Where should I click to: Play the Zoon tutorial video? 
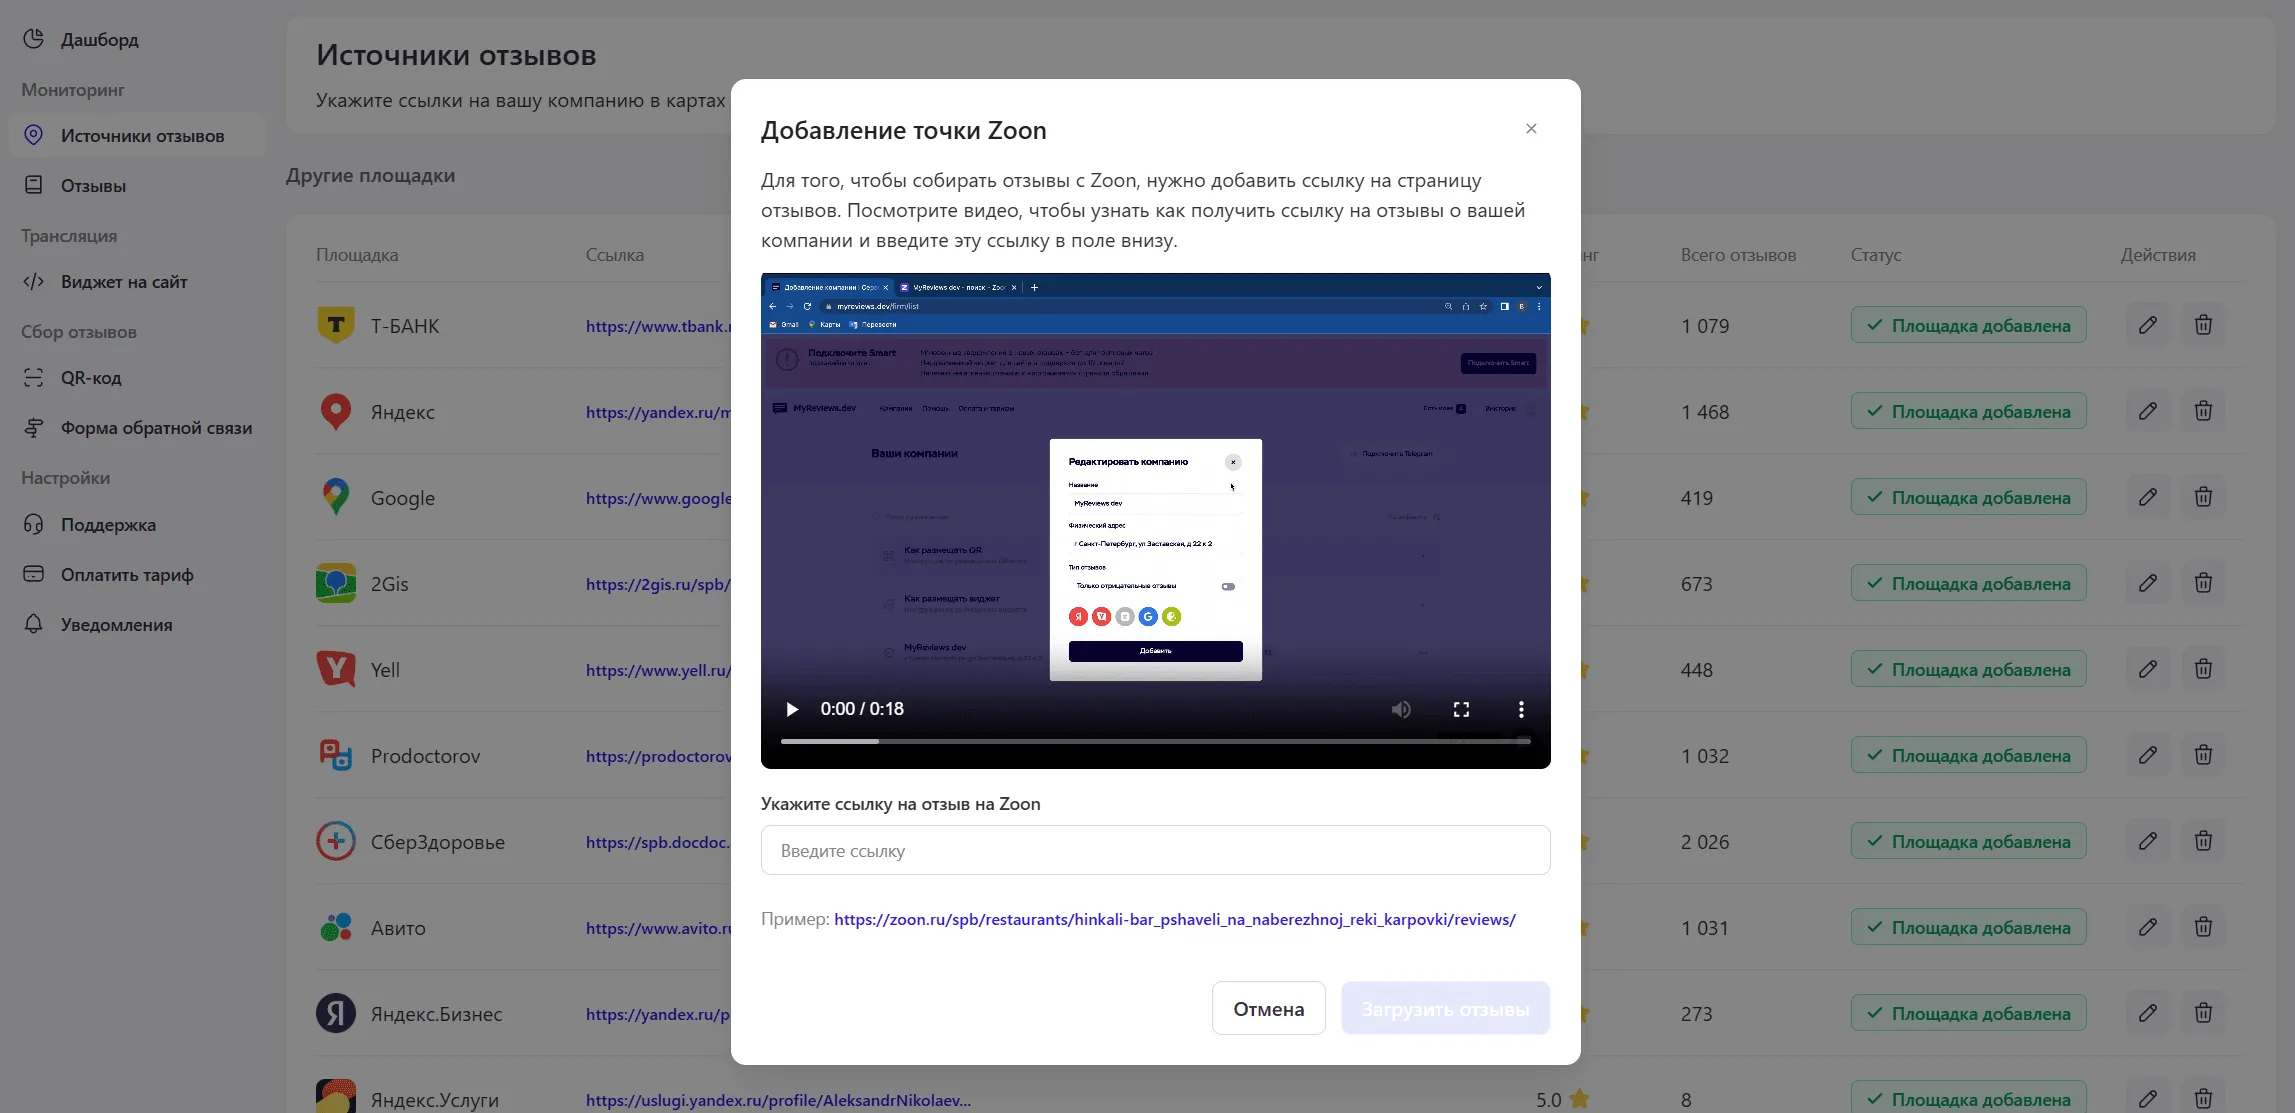(x=792, y=709)
